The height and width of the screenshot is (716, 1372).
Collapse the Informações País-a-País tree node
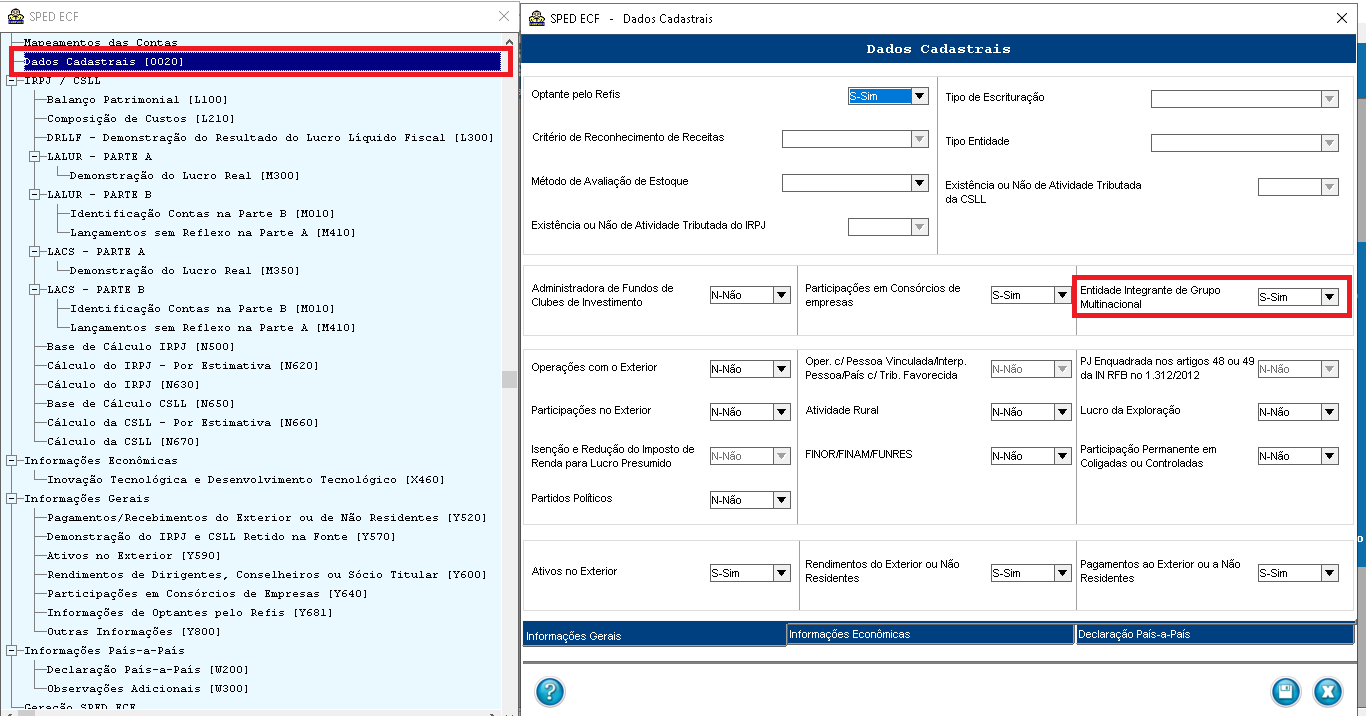click(x=11, y=651)
